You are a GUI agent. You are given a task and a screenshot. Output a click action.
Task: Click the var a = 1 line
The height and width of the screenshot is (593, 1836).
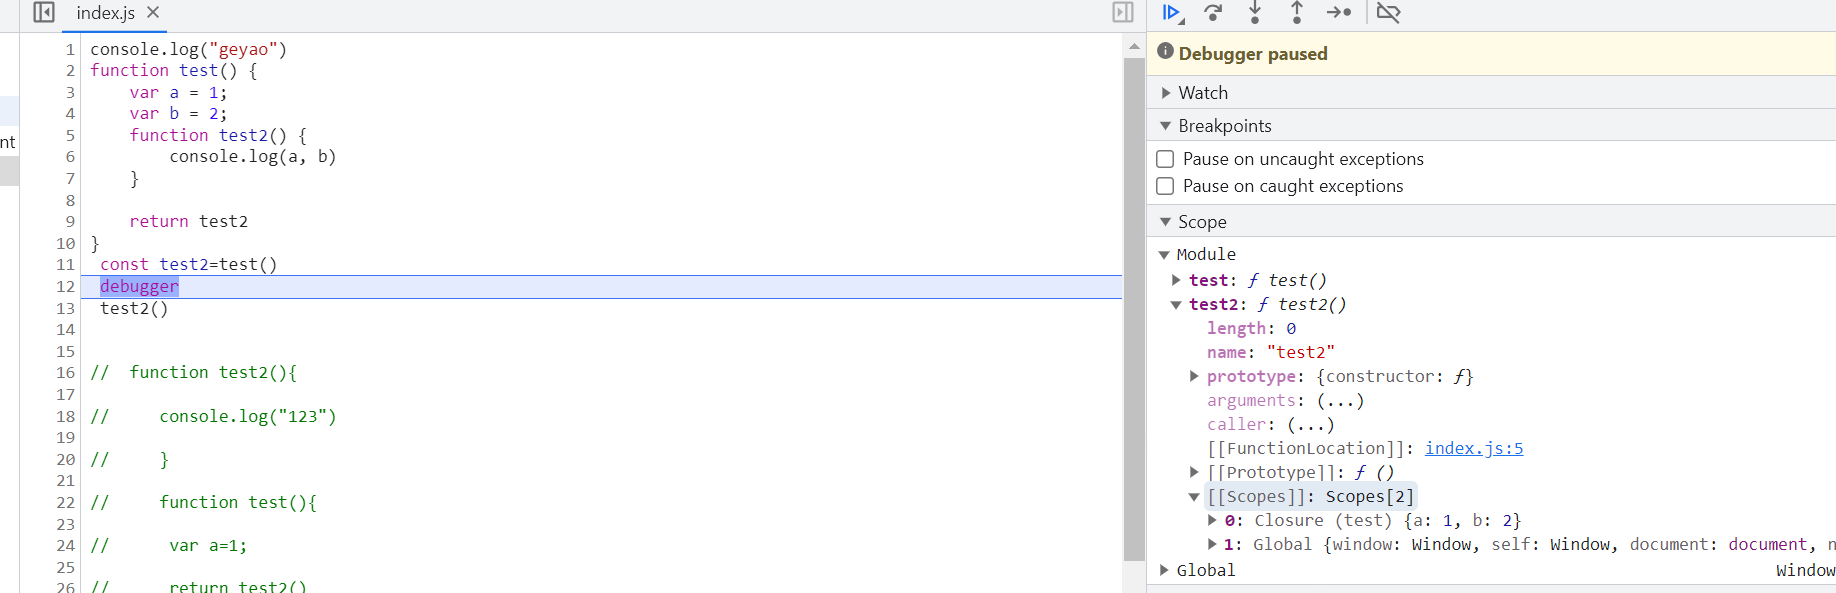point(178,92)
